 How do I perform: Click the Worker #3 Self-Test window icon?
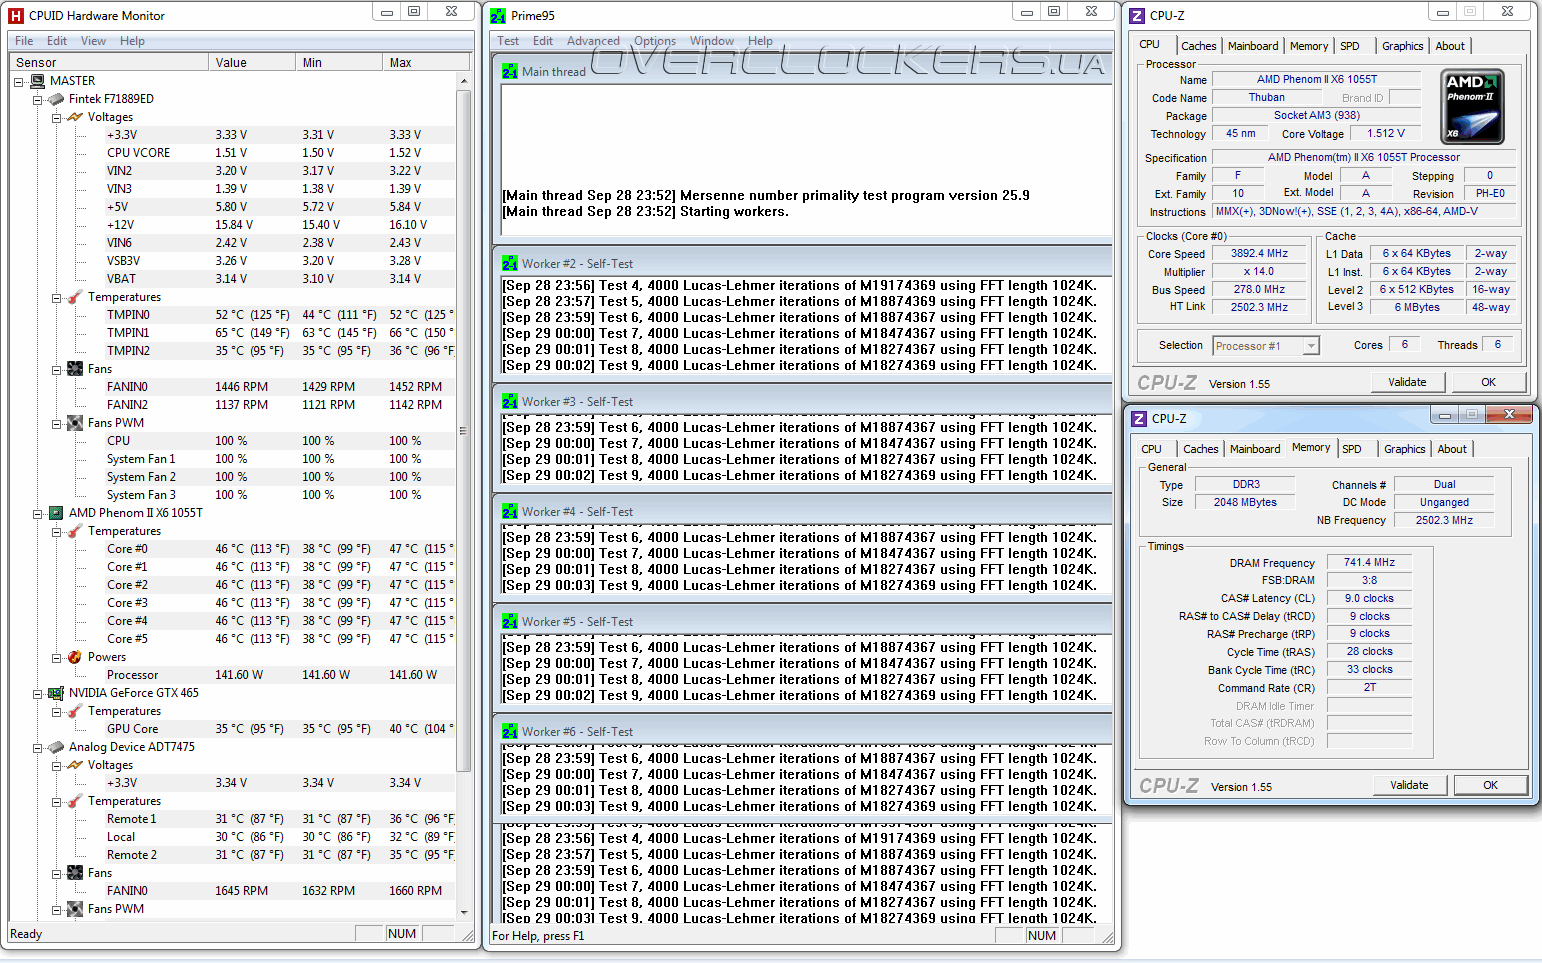[510, 402]
